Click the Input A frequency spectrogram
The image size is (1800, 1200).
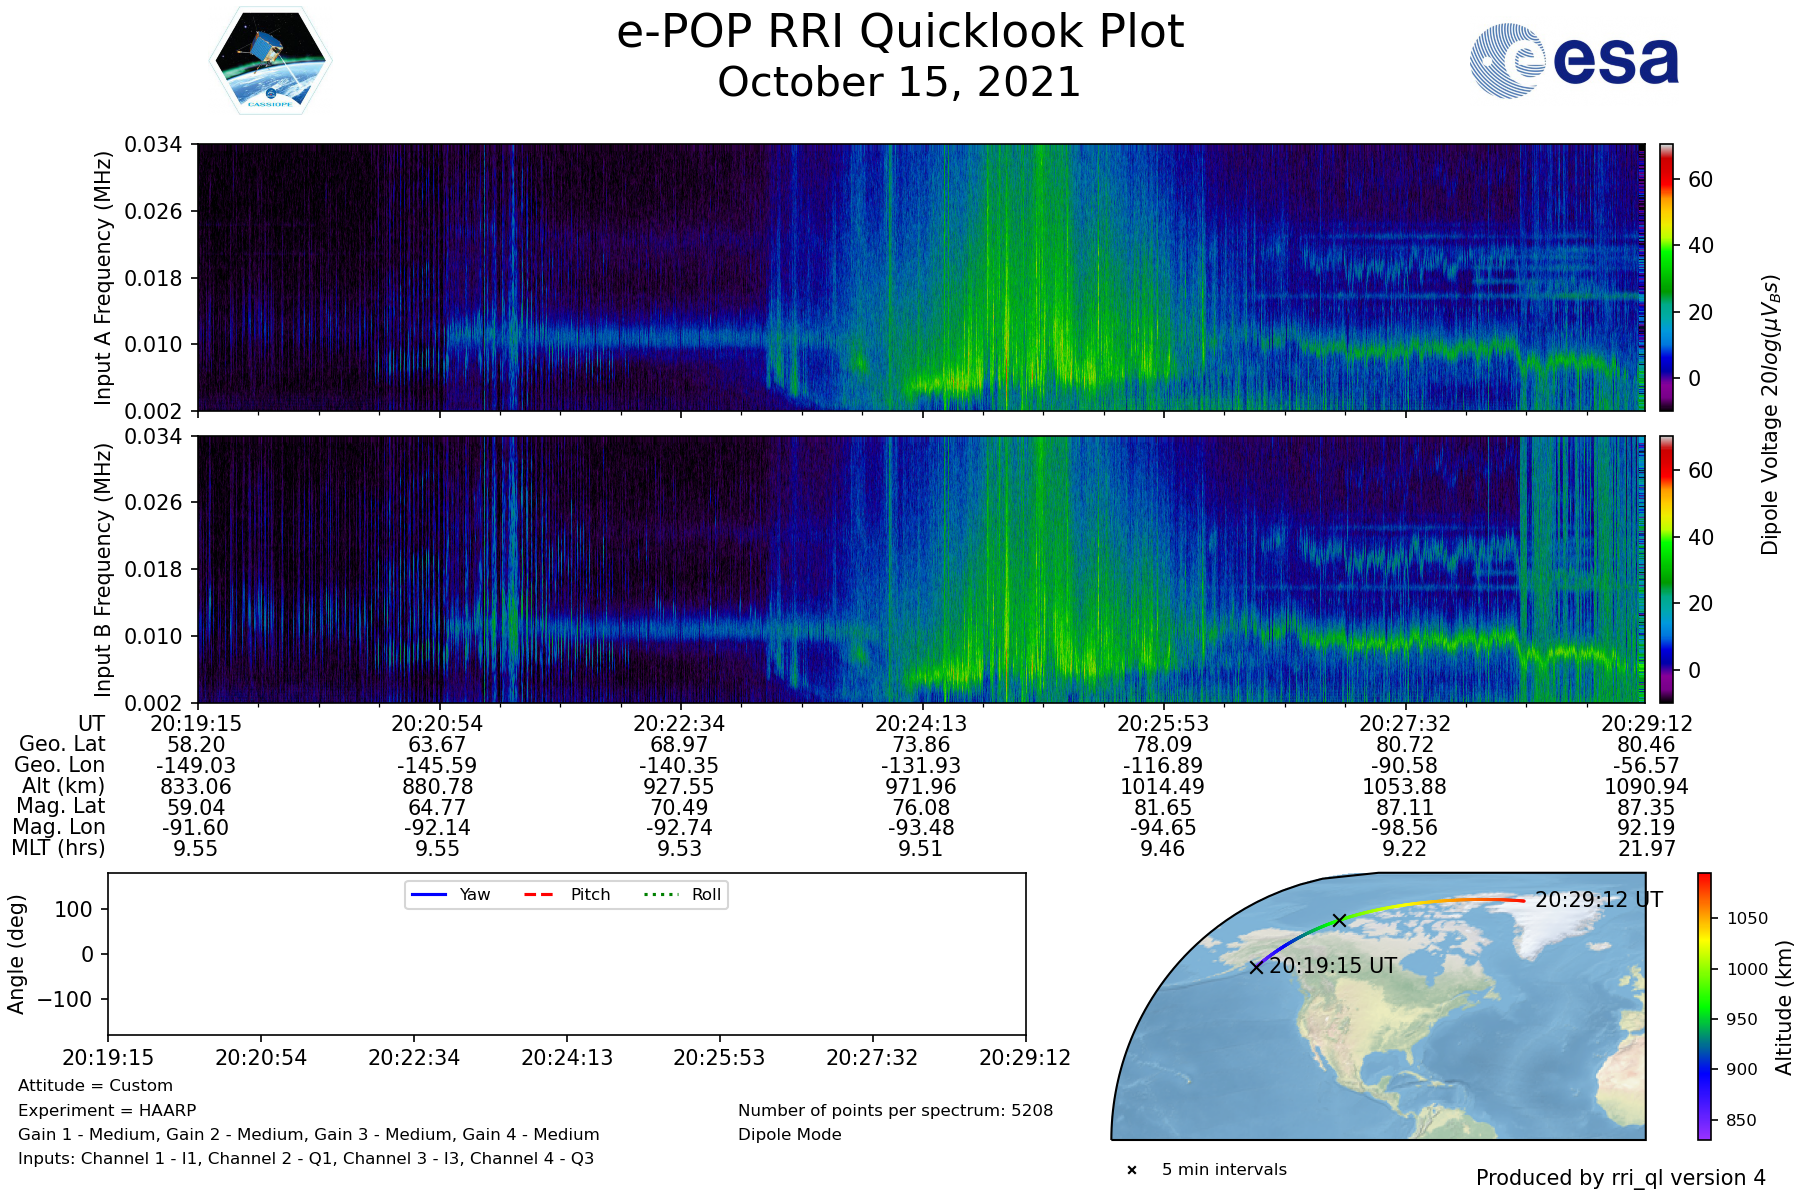(920, 277)
